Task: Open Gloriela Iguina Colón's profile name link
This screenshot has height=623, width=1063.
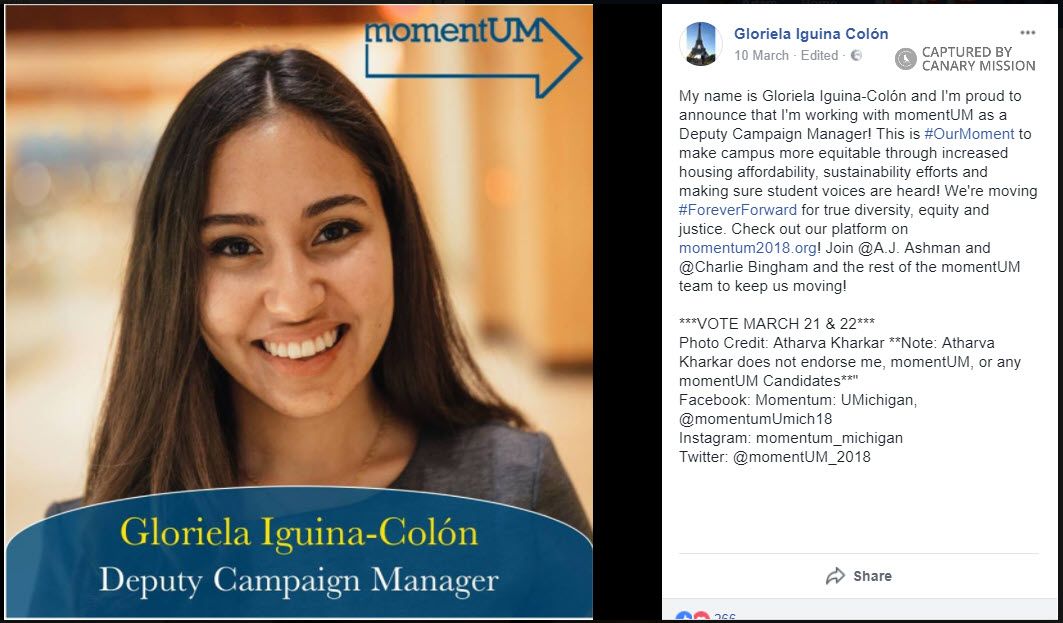Action: pos(811,34)
